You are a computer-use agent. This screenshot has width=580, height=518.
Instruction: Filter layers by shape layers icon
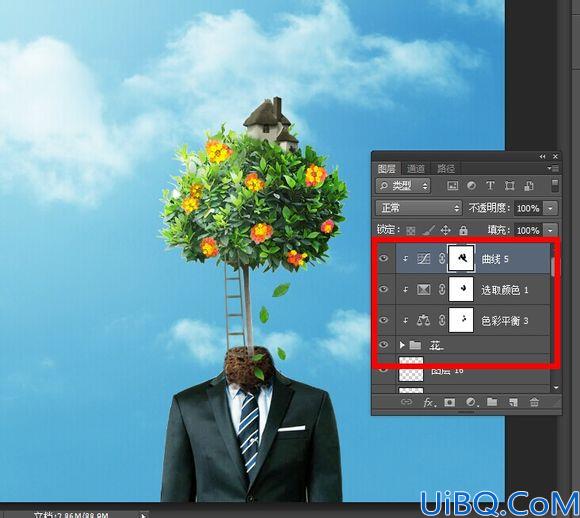pos(510,186)
